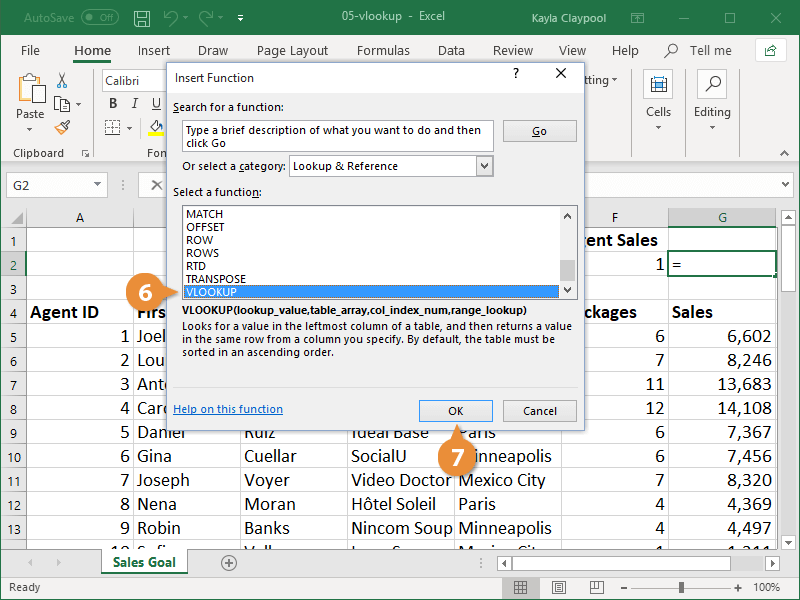This screenshot has width=800, height=600.
Task: Open the Formulas ribbon tab
Action: [x=383, y=51]
